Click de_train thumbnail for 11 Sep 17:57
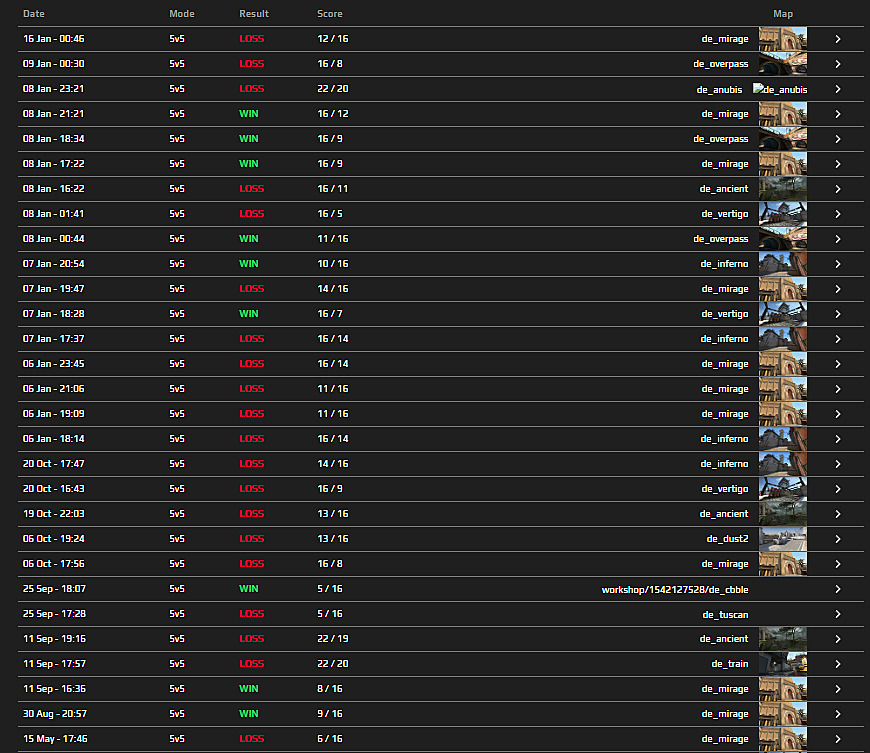 coord(782,664)
